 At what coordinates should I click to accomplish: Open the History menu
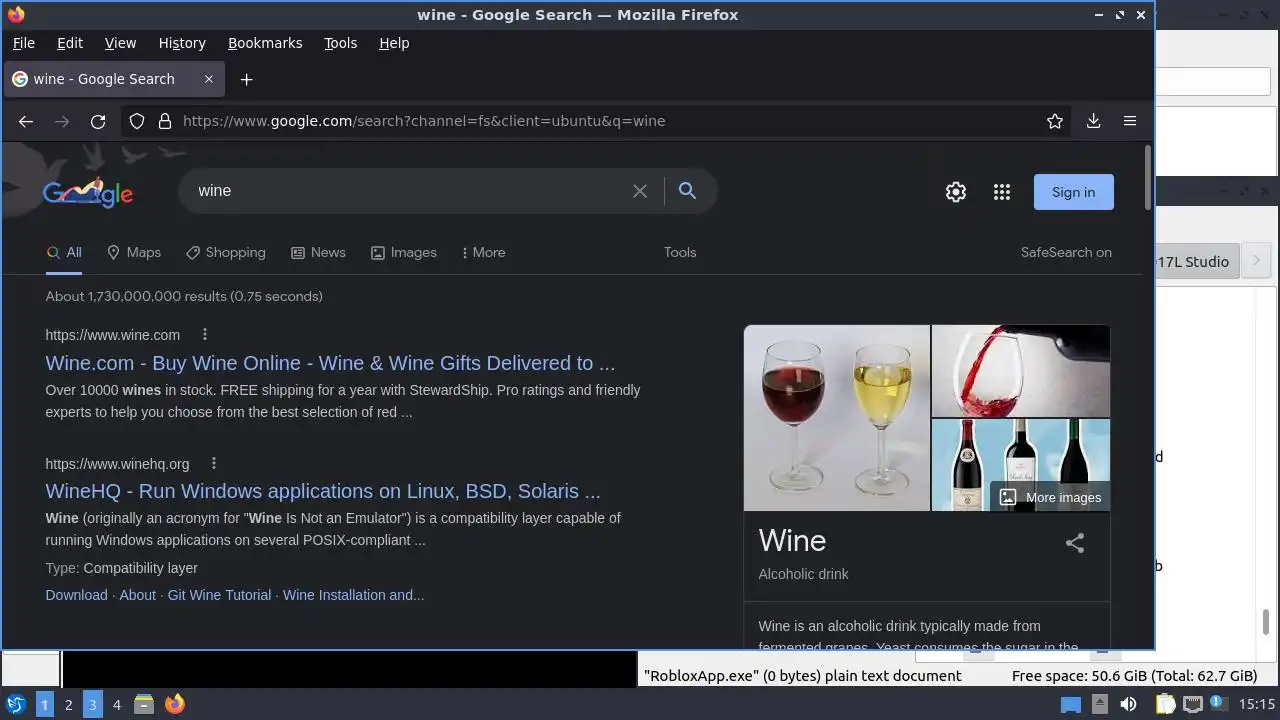182,43
